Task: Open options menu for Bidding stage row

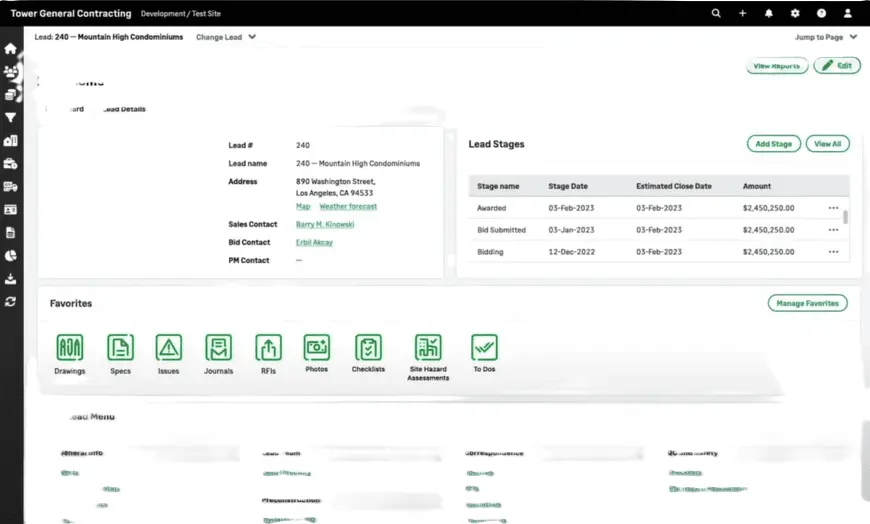Action: pos(833,252)
